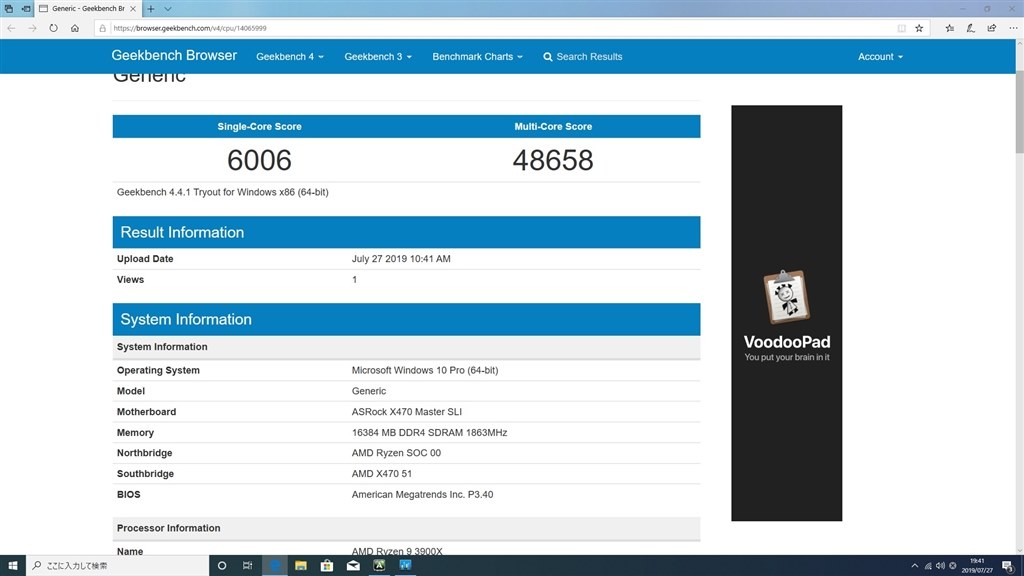Add this page to favorites
The height and width of the screenshot is (576, 1024).
pyautogui.click(x=919, y=28)
